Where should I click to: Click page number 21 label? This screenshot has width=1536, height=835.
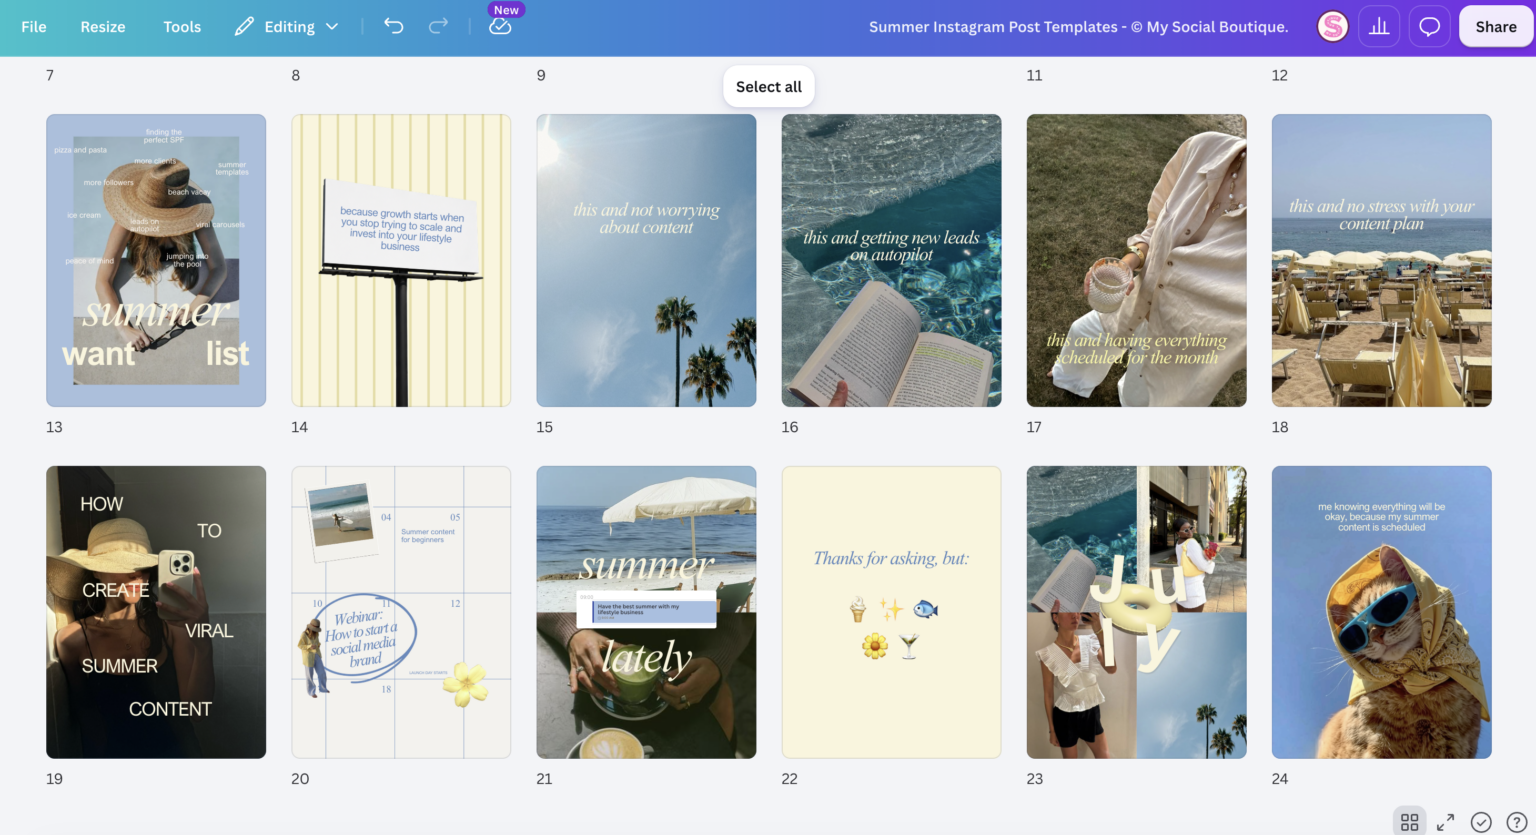click(x=544, y=779)
